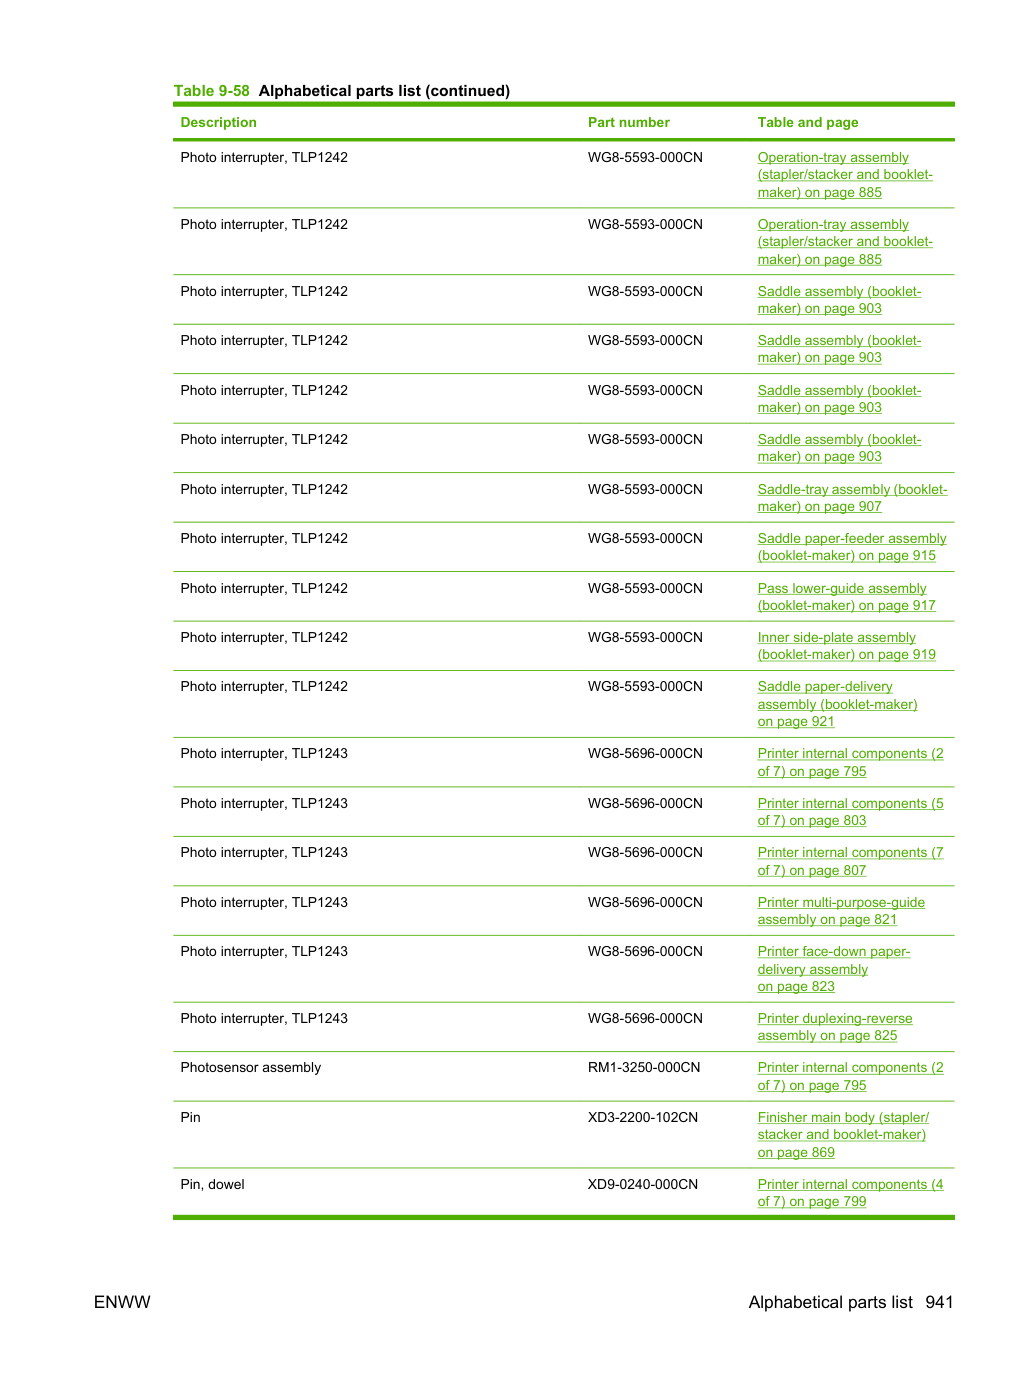Click the Pin, dowel description
Screen dimensions: 1033x1375
click(212, 1184)
